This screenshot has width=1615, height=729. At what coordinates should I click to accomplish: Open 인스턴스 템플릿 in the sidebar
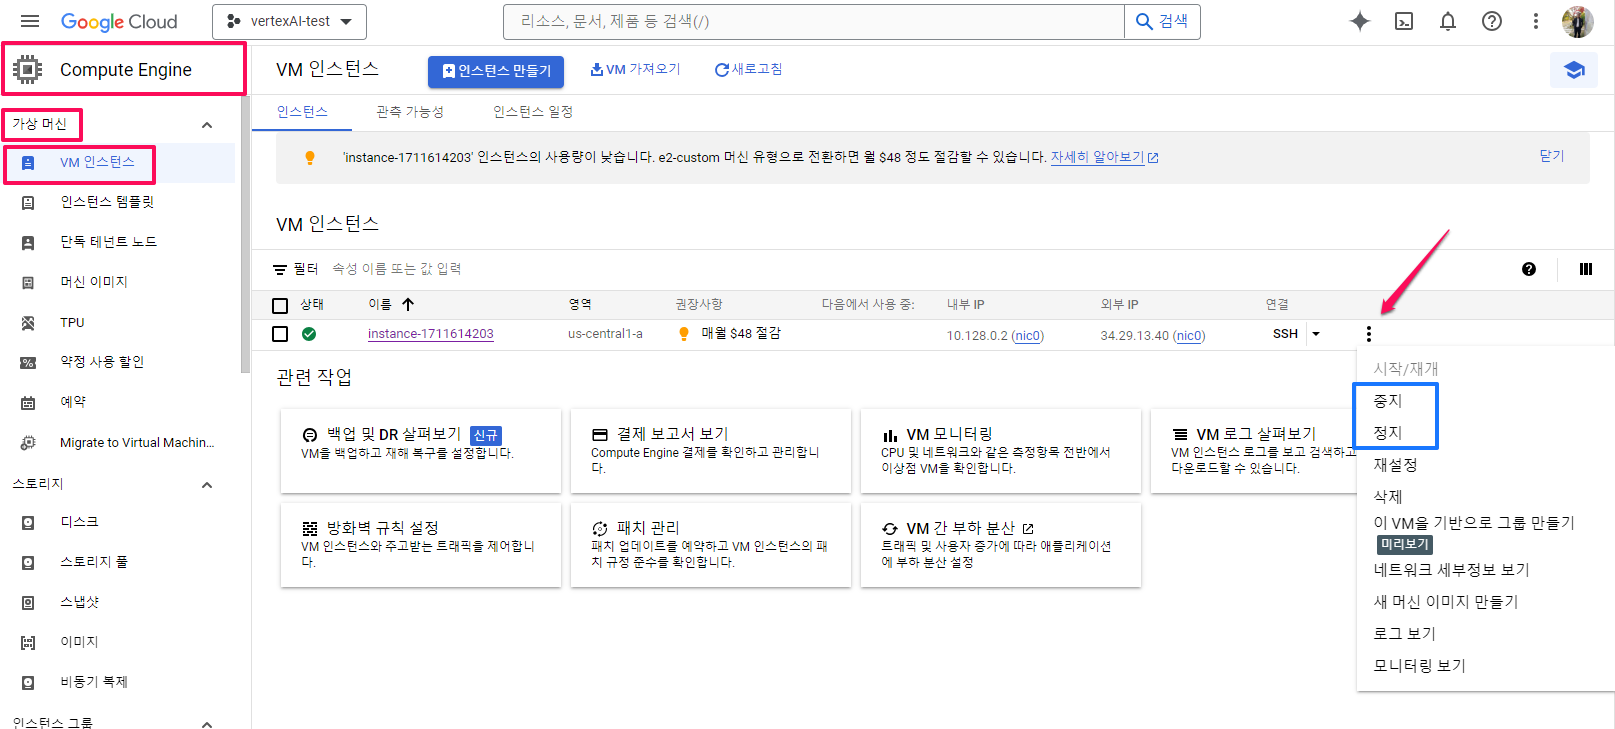pyautogui.click(x=107, y=203)
